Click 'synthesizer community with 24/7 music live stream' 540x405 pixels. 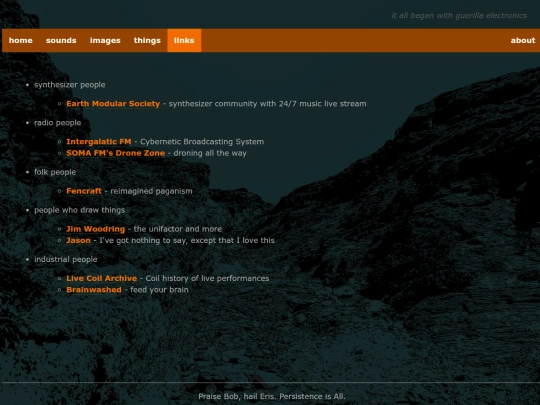click(x=268, y=104)
